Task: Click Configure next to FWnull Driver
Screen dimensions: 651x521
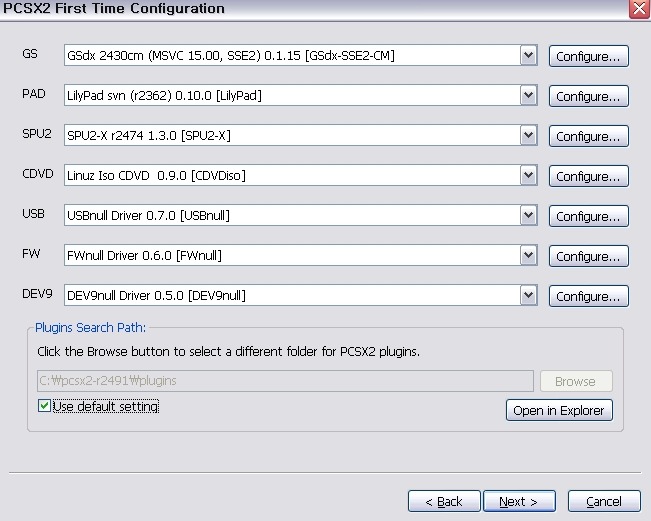Action: point(588,257)
